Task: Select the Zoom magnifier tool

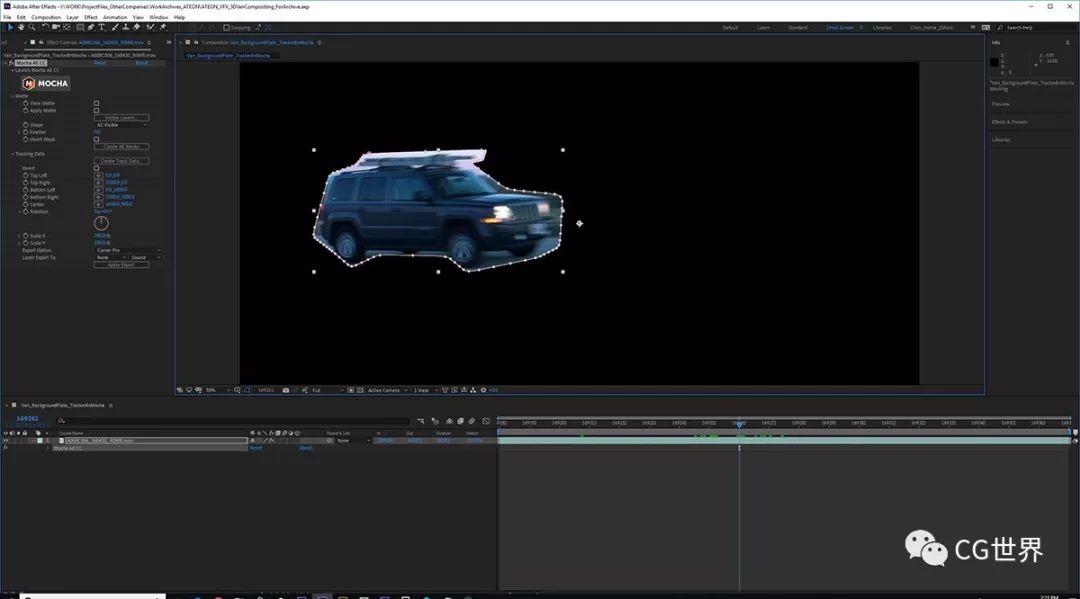Action: (x=31, y=27)
